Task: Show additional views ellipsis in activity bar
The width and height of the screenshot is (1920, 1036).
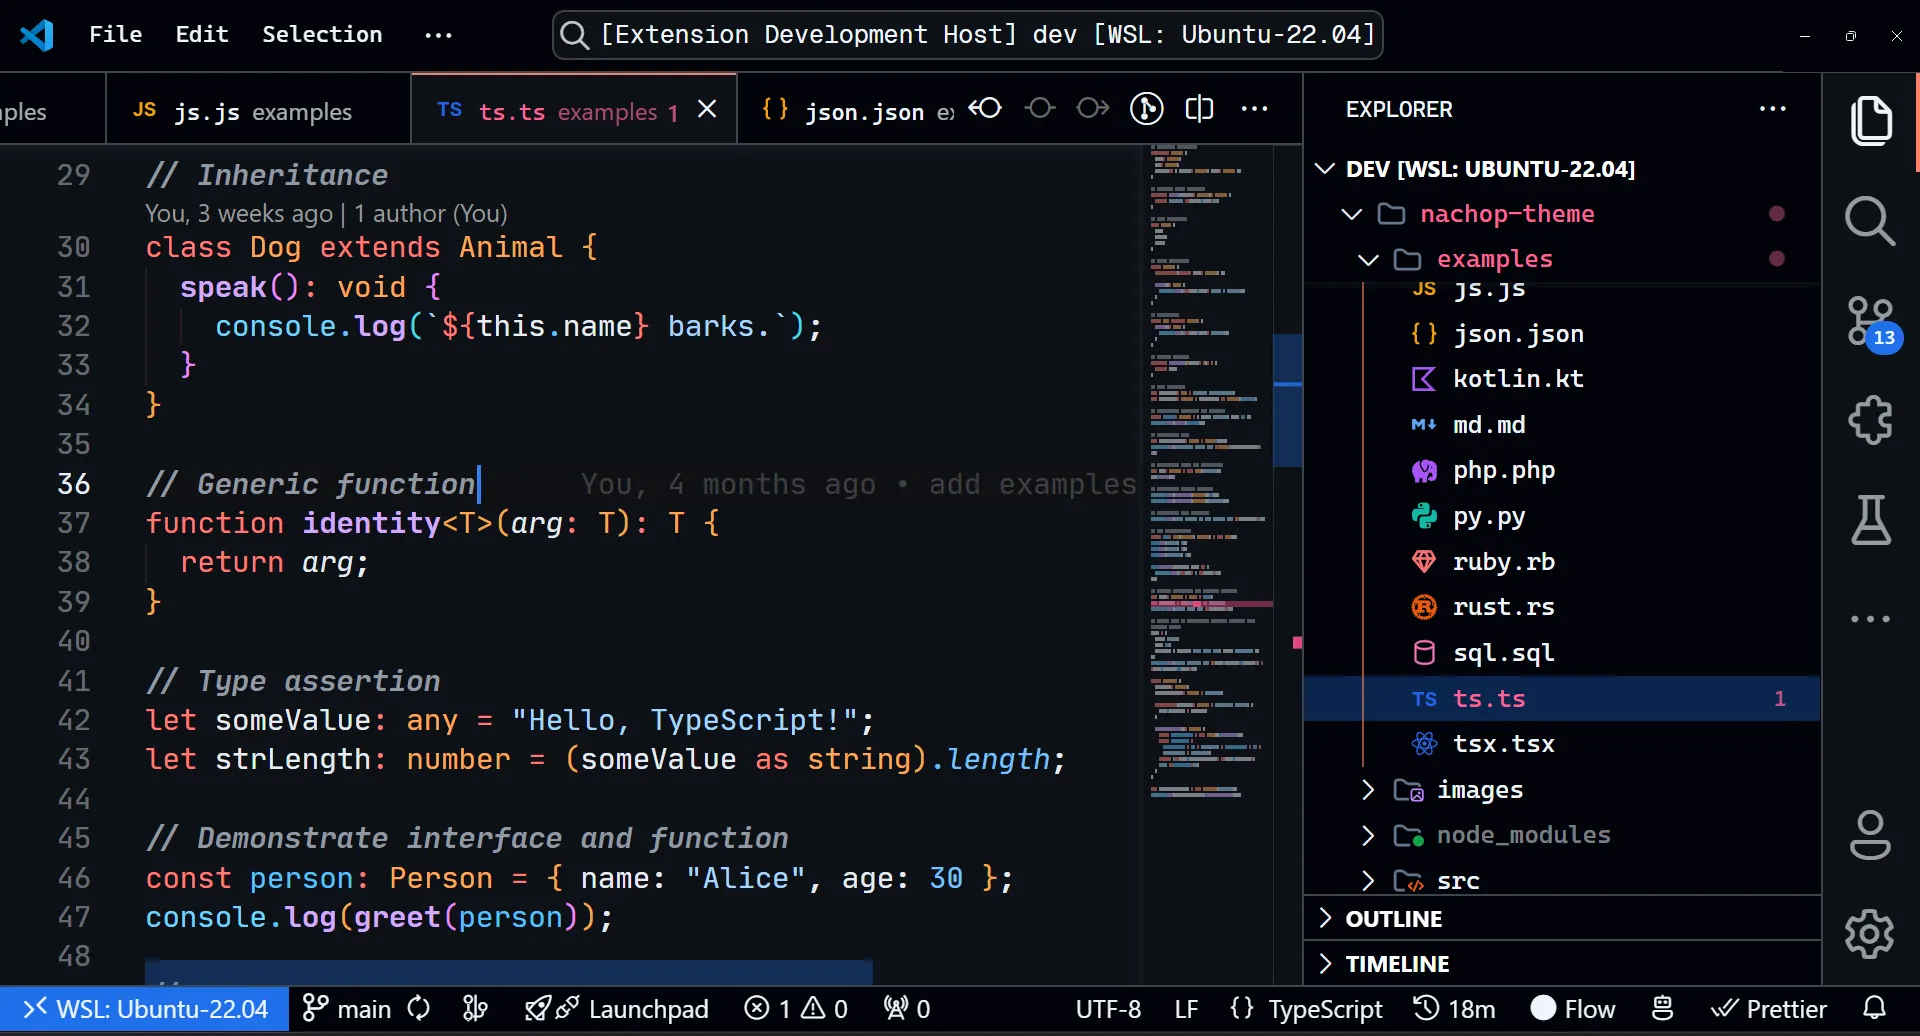Action: pos(1871,619)
